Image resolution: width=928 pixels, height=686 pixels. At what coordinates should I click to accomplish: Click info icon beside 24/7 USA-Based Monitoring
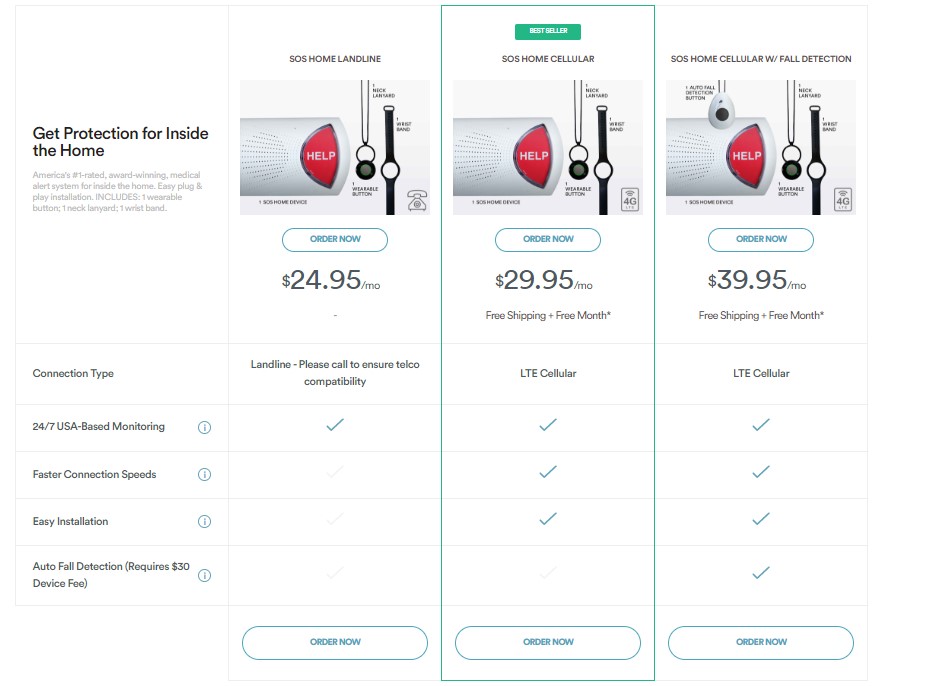pos(204,427)
